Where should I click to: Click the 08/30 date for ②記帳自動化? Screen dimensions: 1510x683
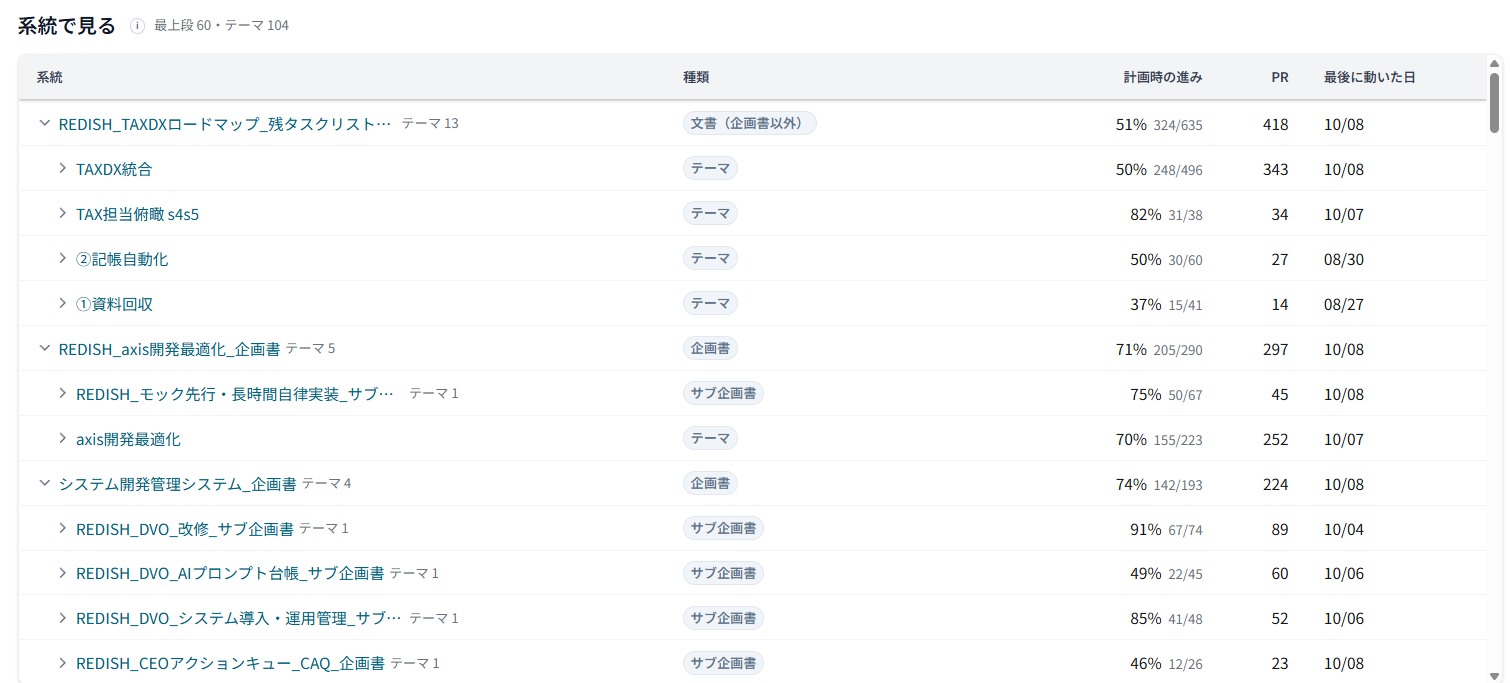(x=1344, y=259)
